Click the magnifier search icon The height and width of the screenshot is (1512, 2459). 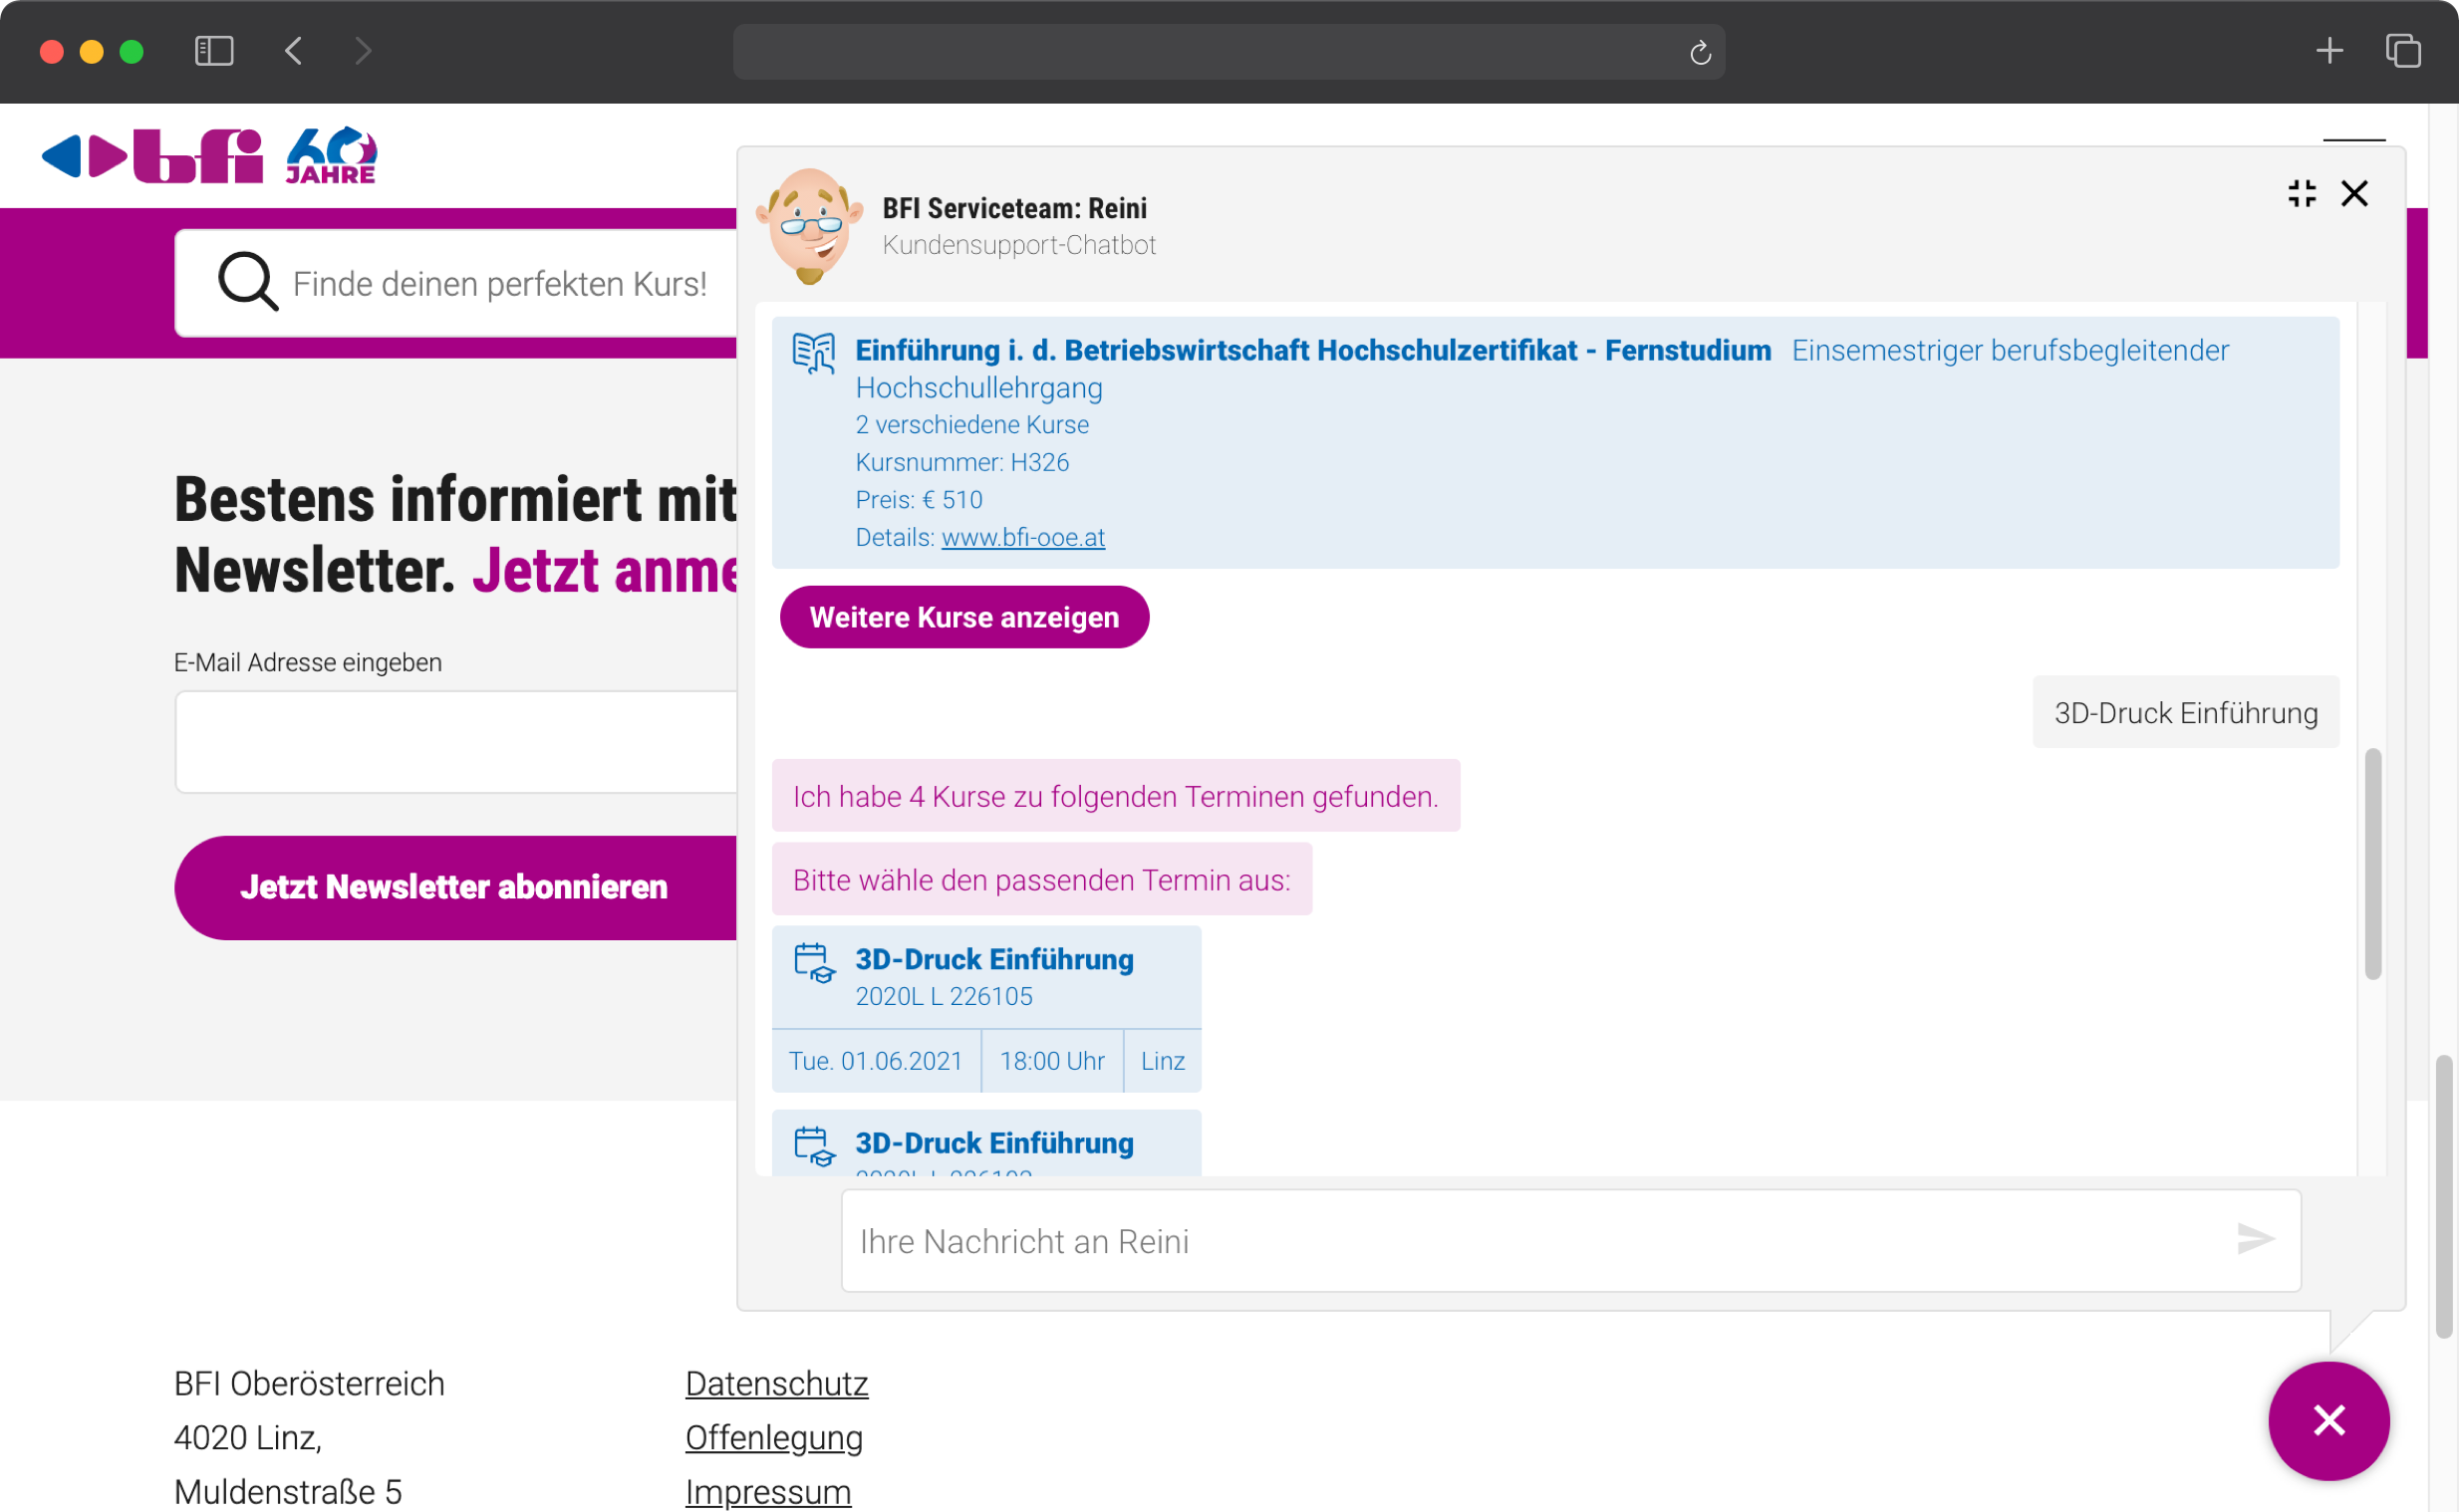[247, 282]
